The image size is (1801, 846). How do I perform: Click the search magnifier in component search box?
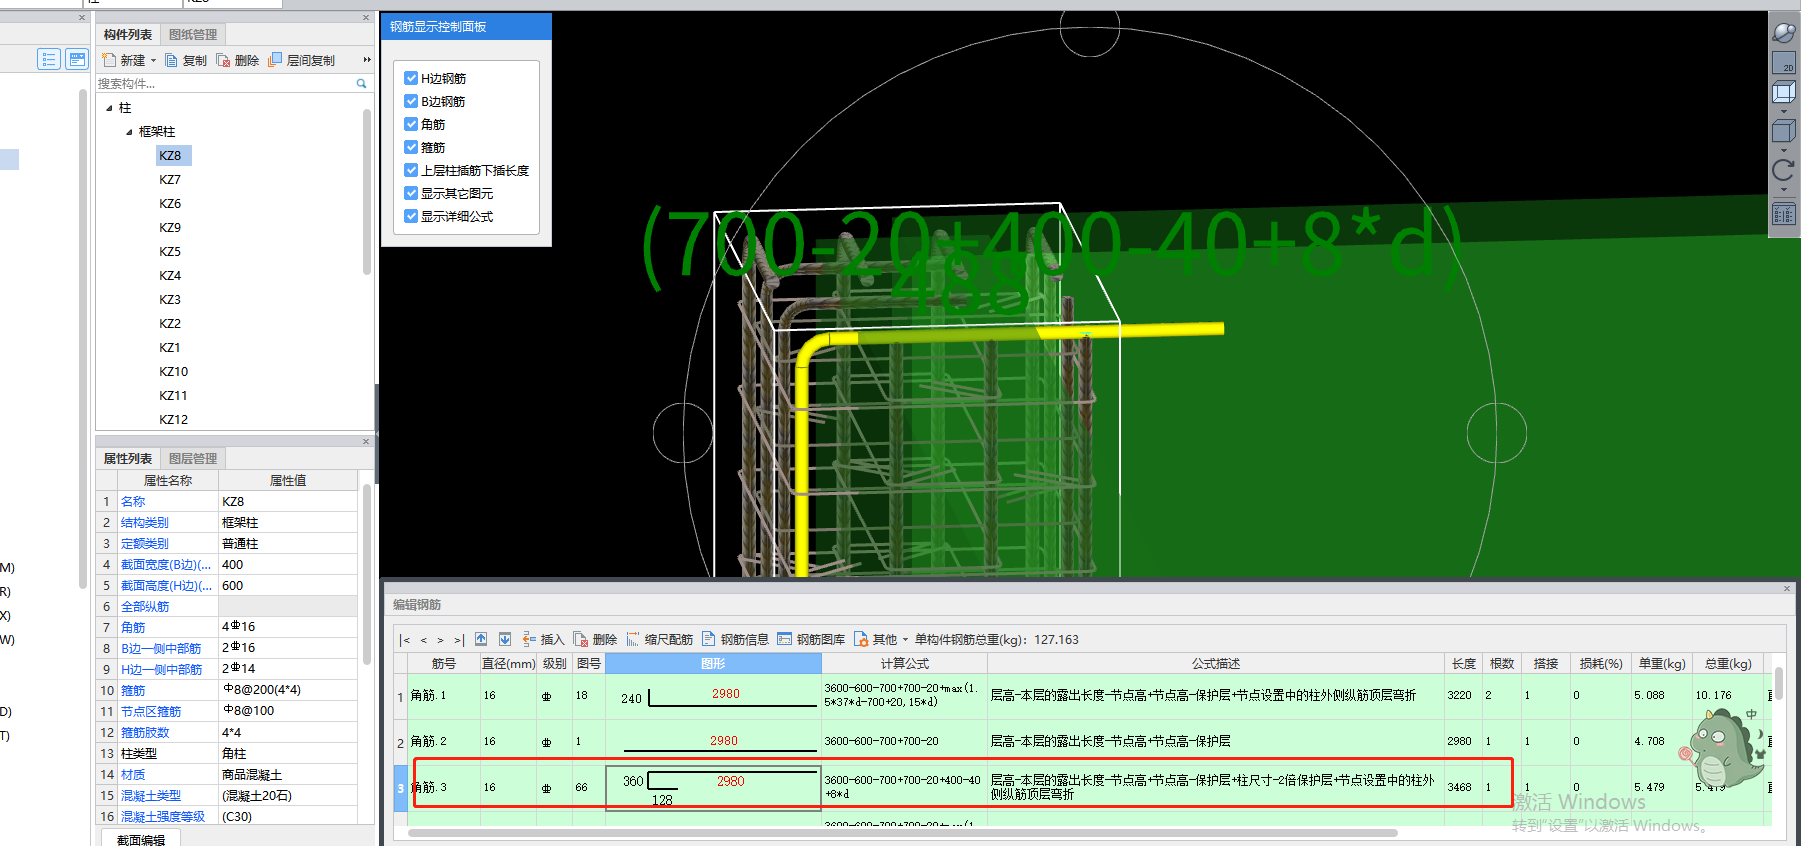(361, 84)
